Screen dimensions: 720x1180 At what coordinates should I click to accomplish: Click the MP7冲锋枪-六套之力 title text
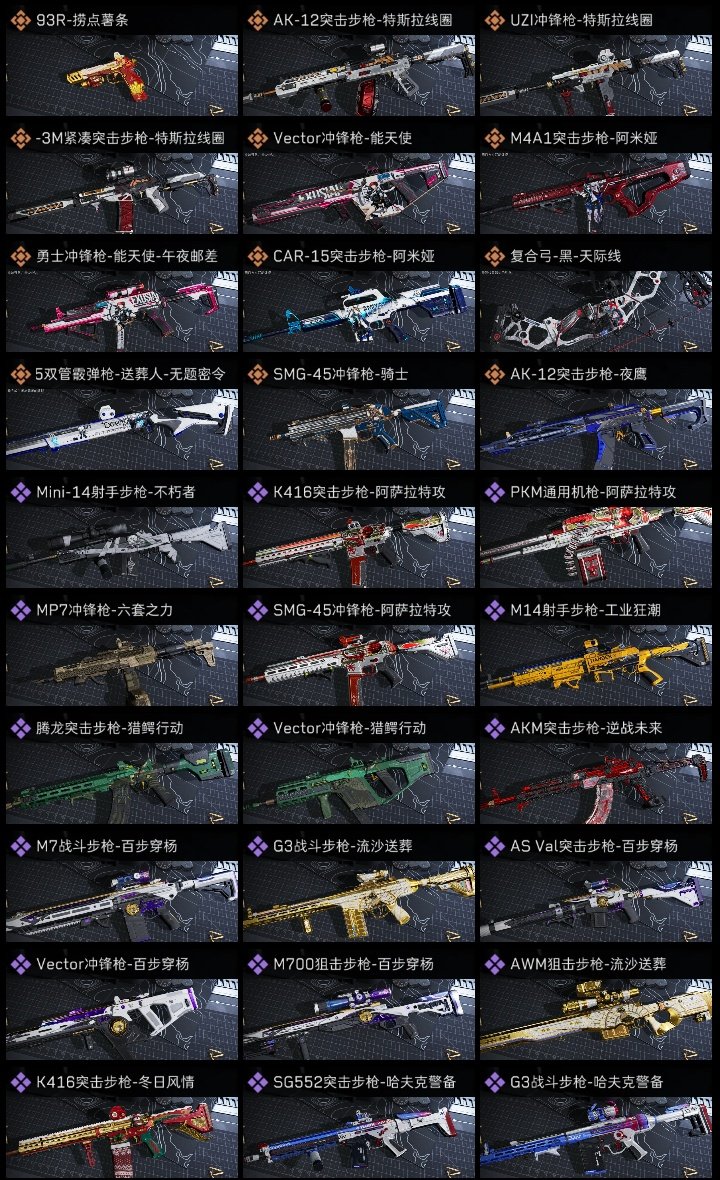(x=105, y=610)
